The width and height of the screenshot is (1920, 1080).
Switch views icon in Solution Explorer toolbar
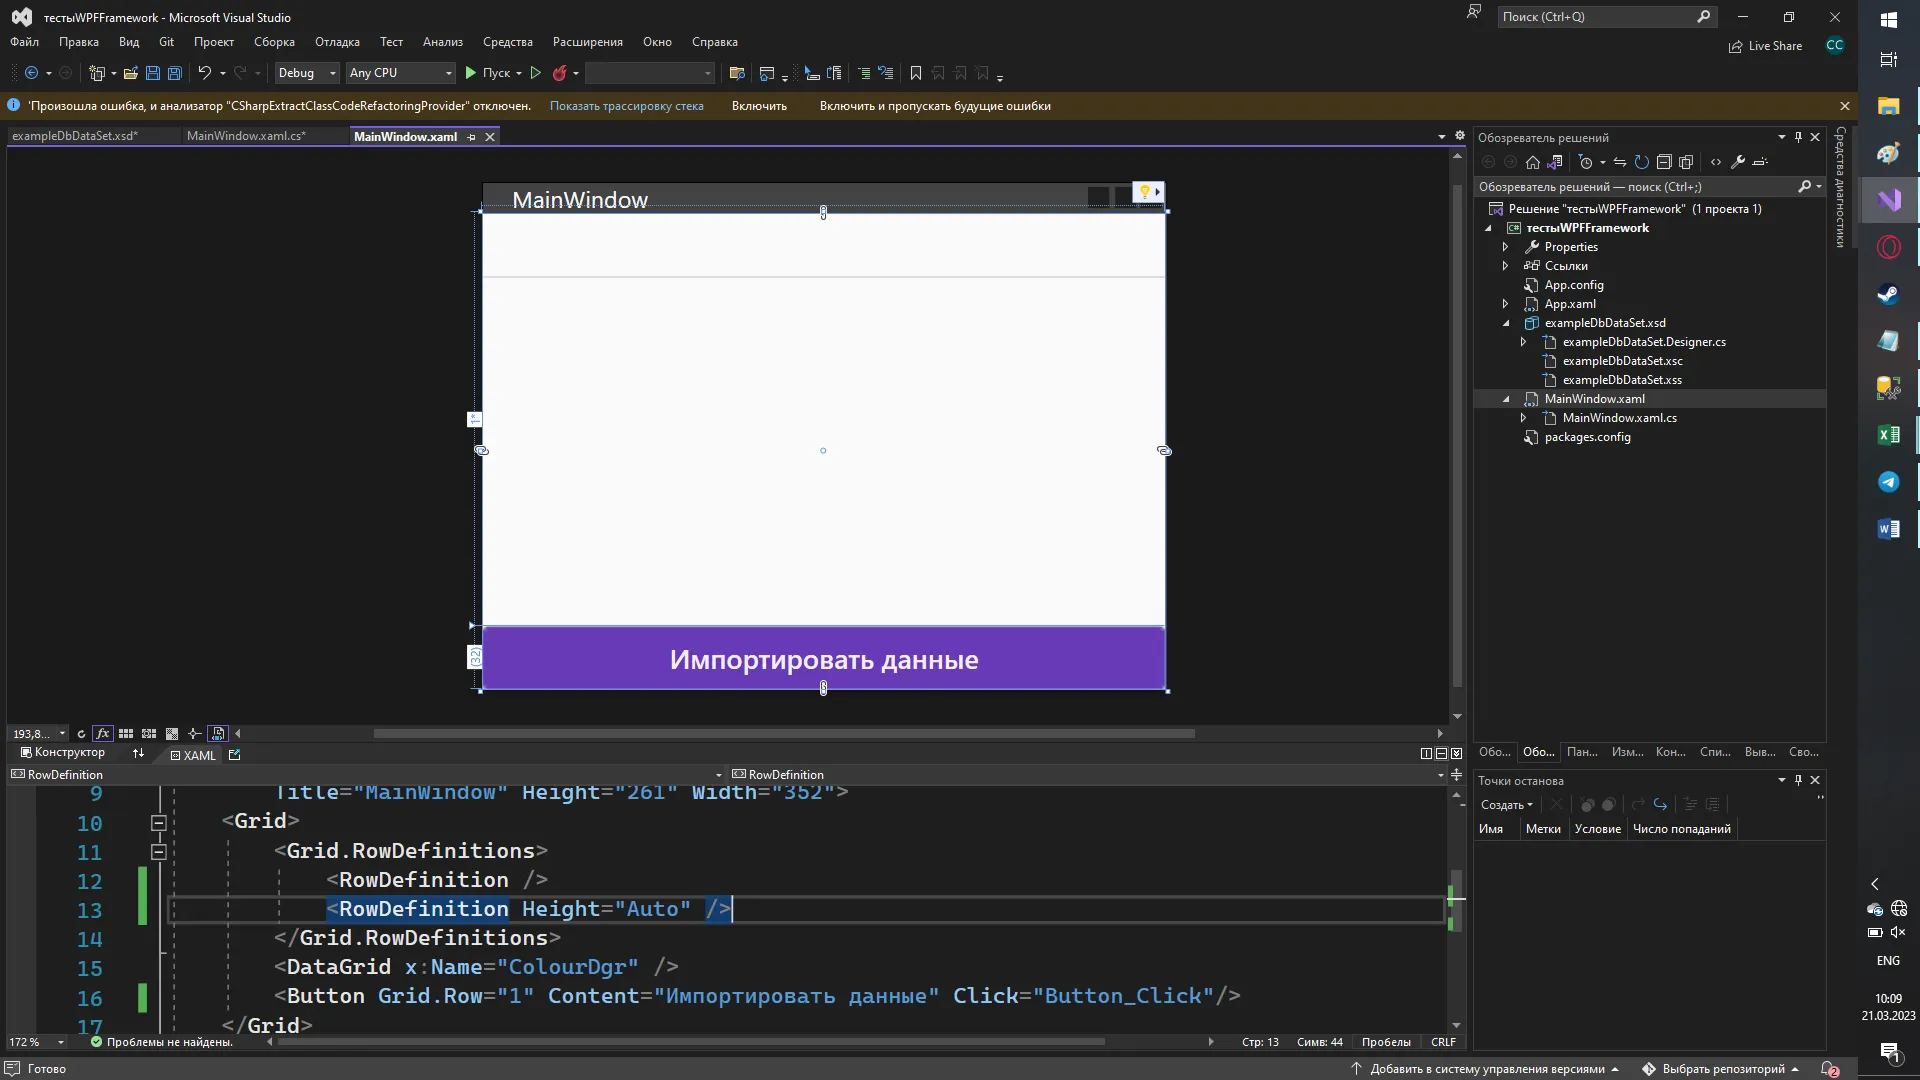click(1555, 162)
